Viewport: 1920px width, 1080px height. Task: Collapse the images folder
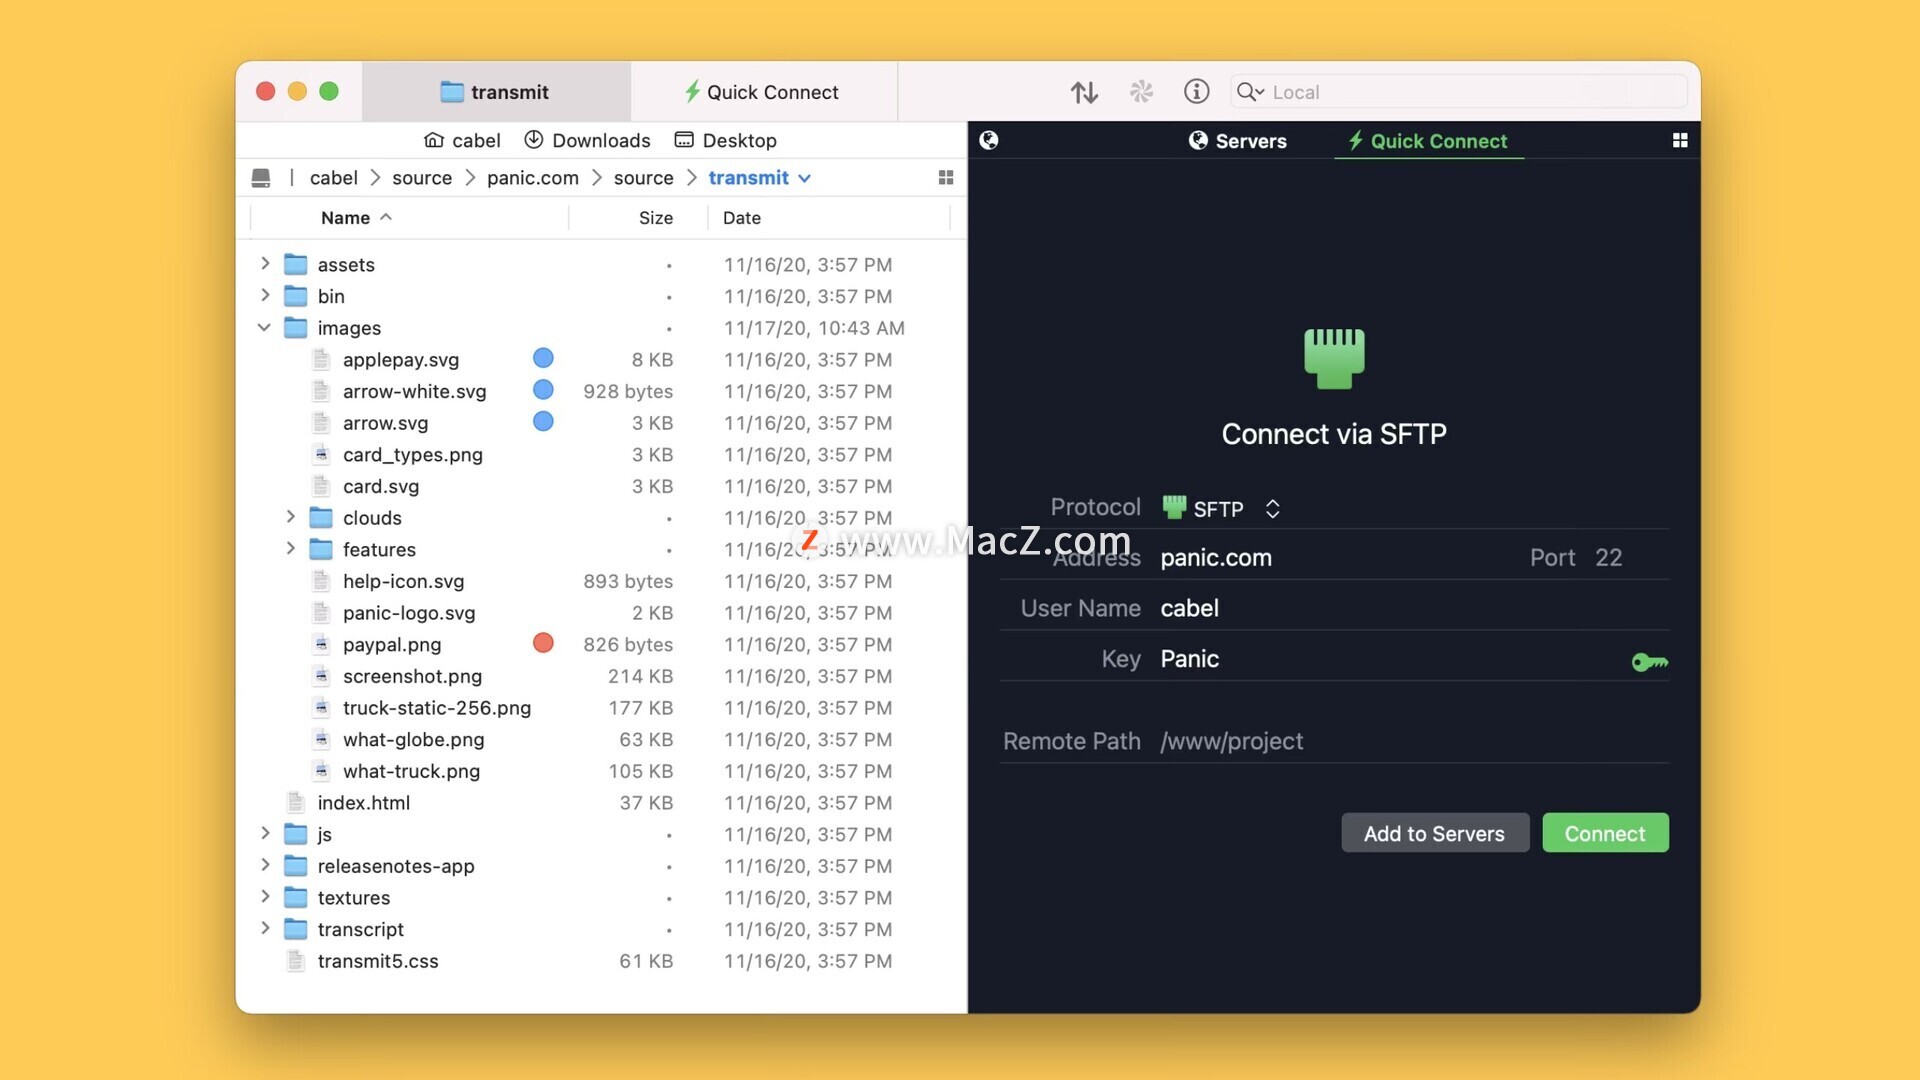pyautogui.click(x=264, y=327)
